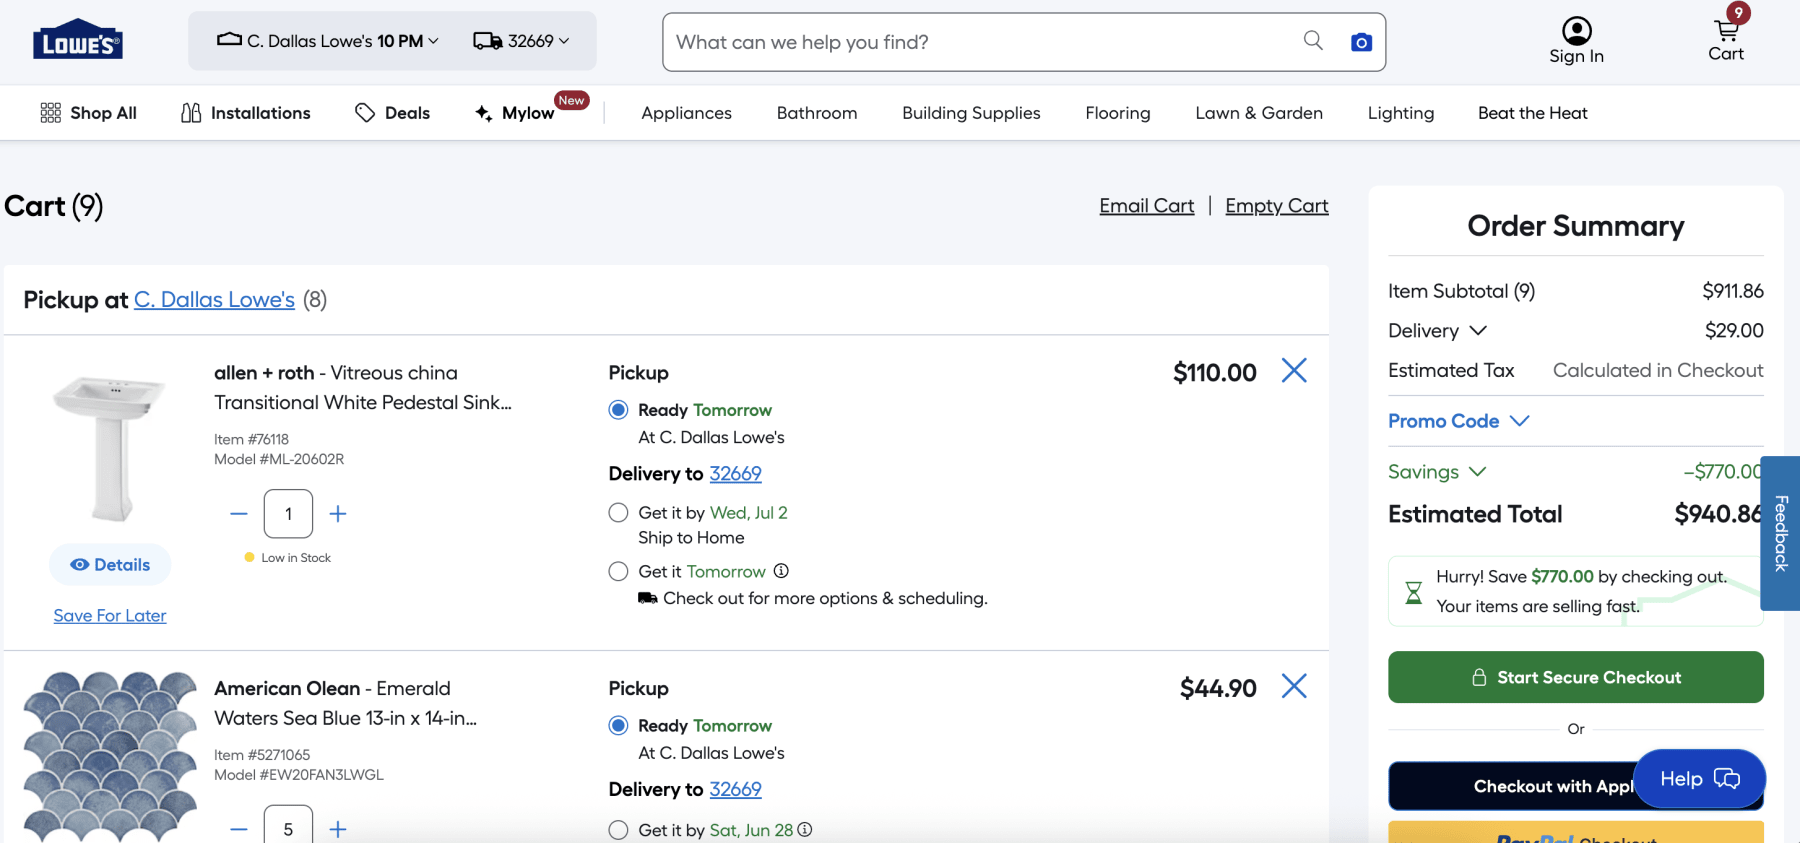
Task: Click the camera visual search icon
Action: coord(1360,42)
